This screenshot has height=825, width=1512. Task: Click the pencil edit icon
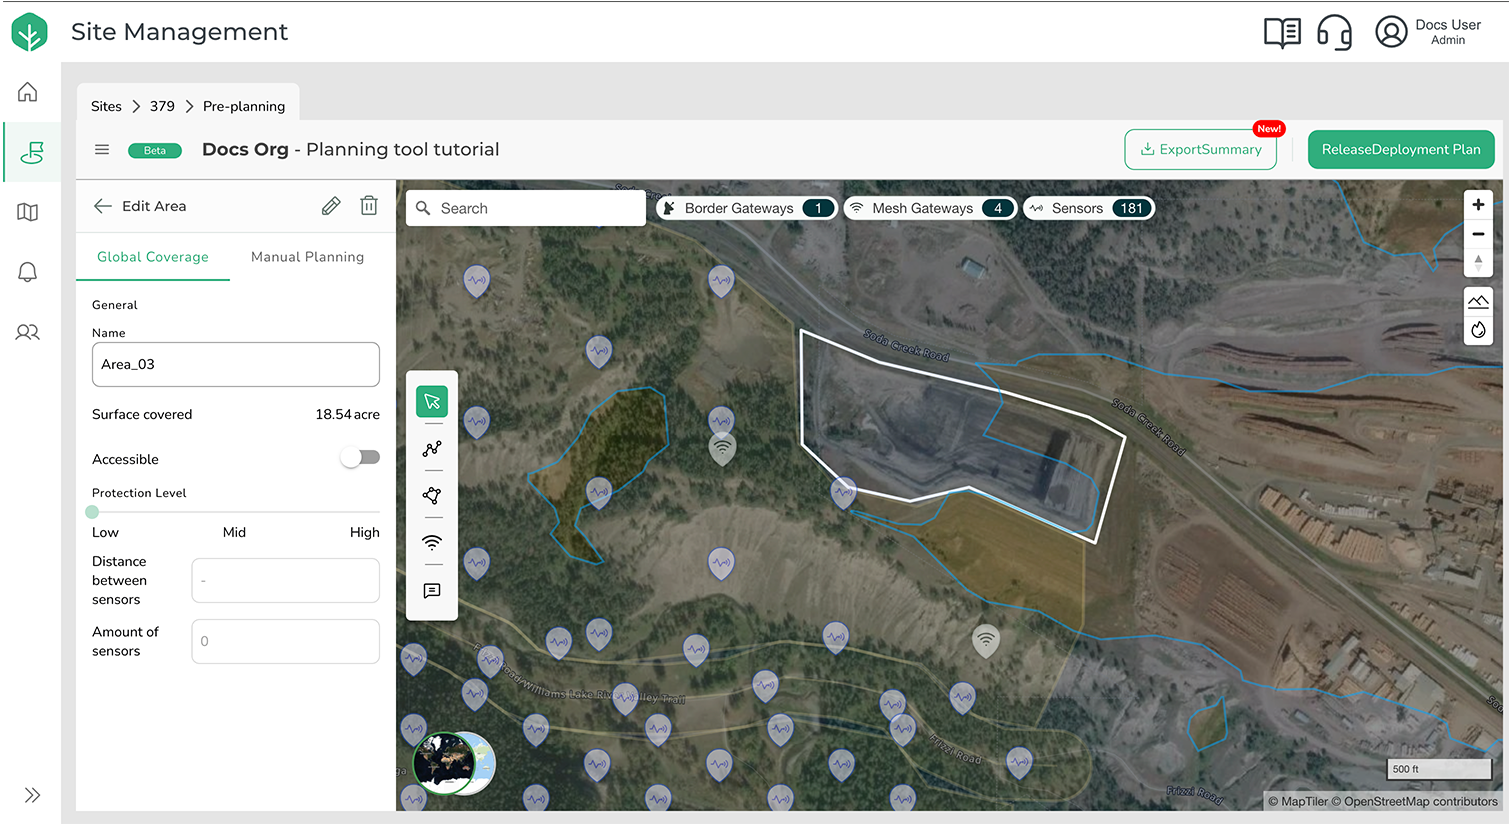(x=331, y=206)
